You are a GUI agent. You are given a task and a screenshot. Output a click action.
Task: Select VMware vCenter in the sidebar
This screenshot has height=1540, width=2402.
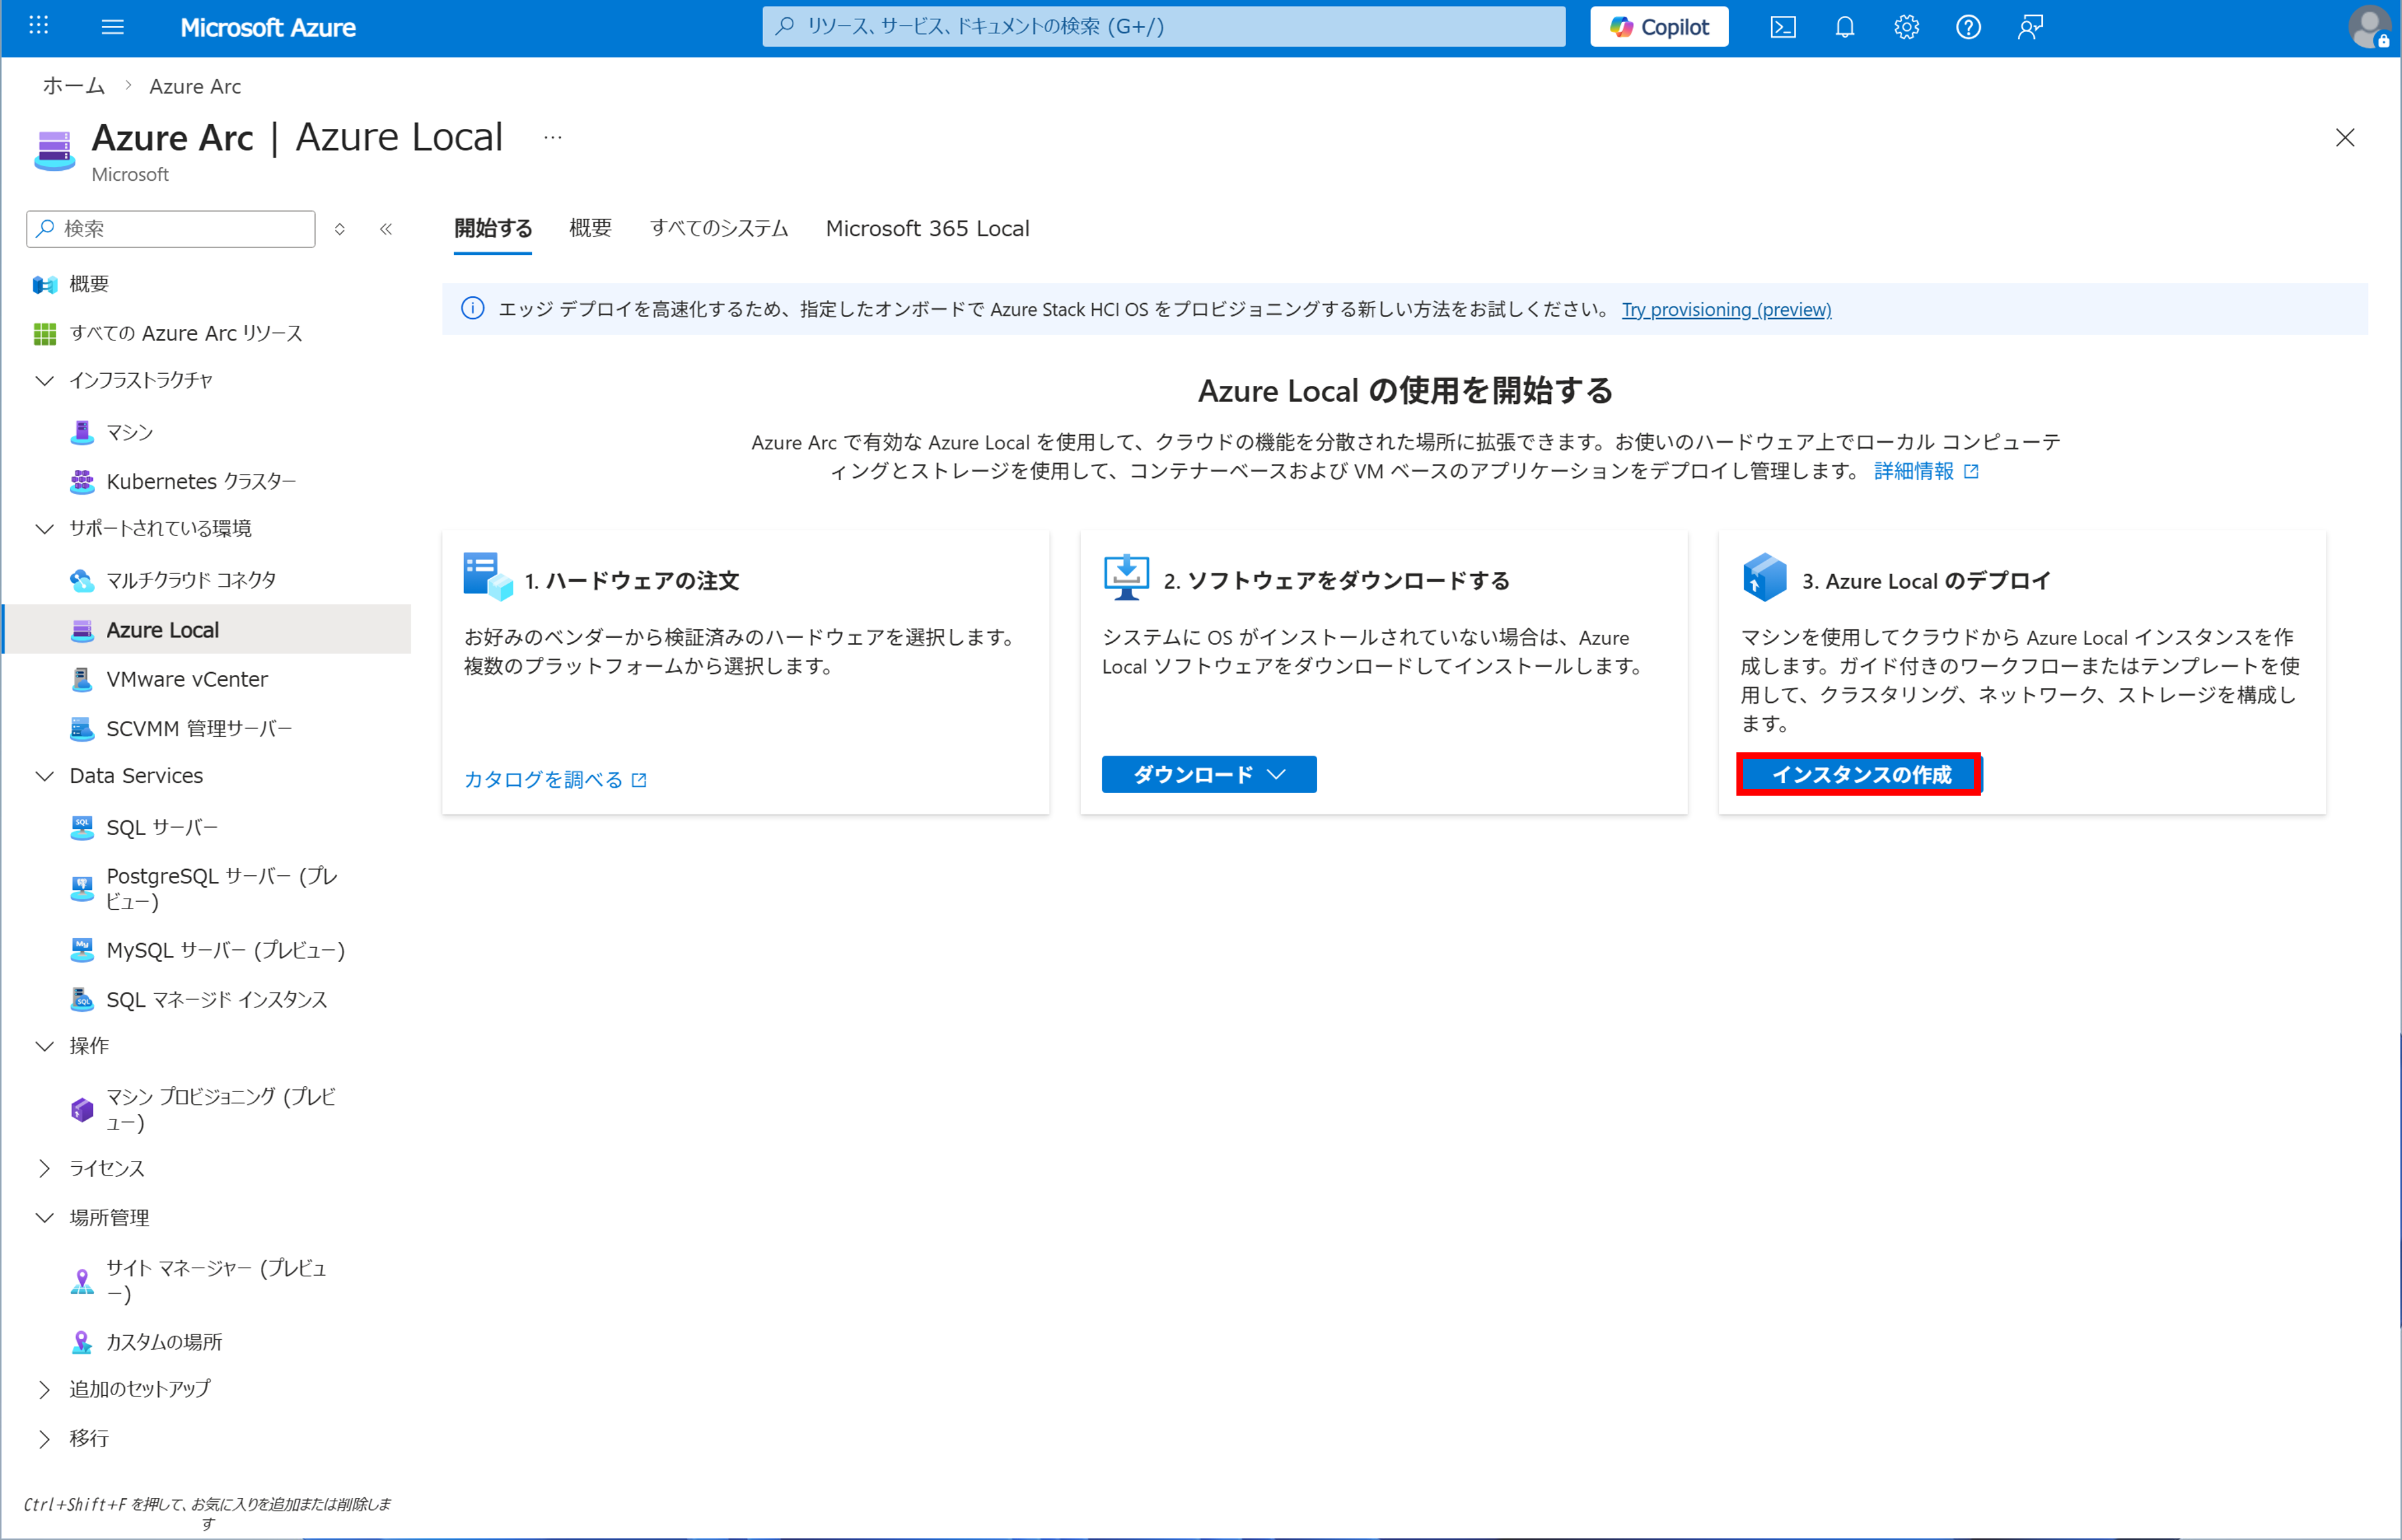187,679
